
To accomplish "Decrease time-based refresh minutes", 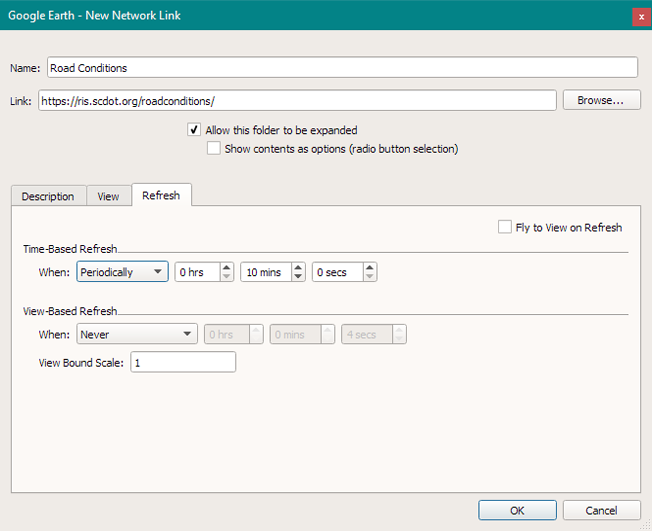I will coord(298,277).
